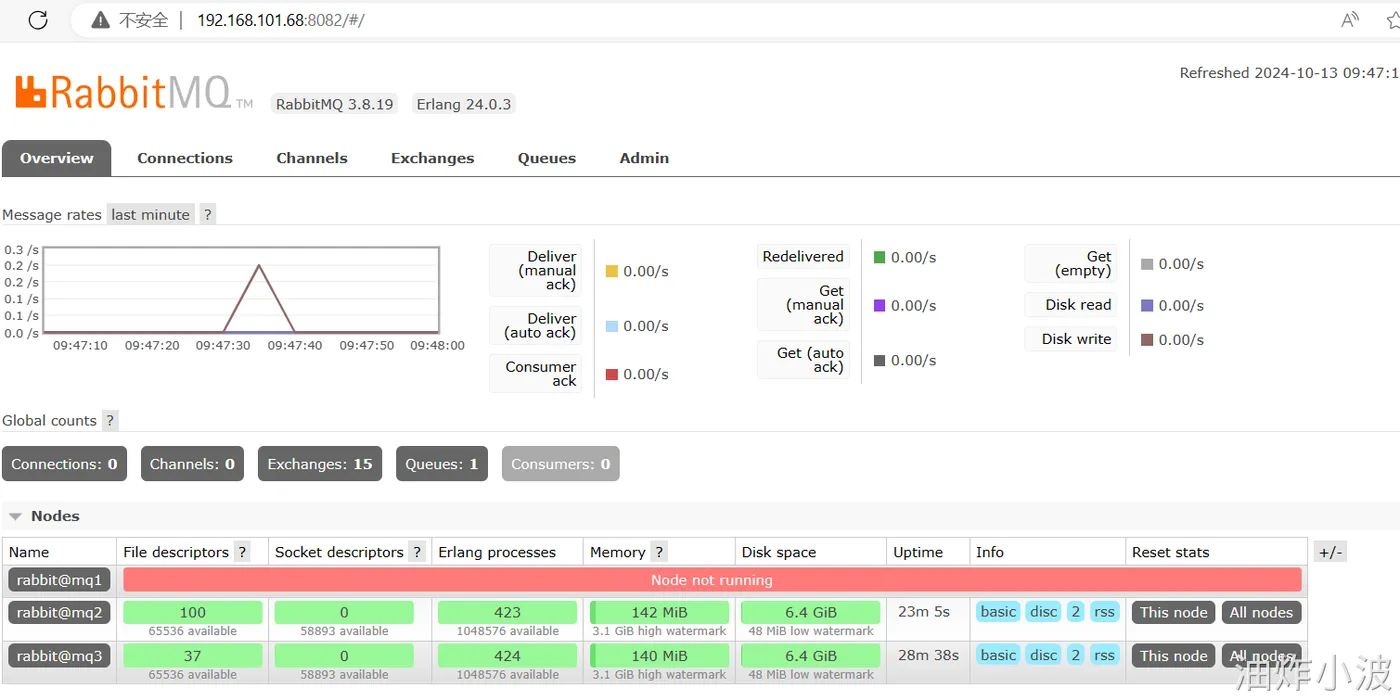This screenshot has width=1400, height=700.
Task: Go to the Exchanges tab
Action: click(433, 158)
